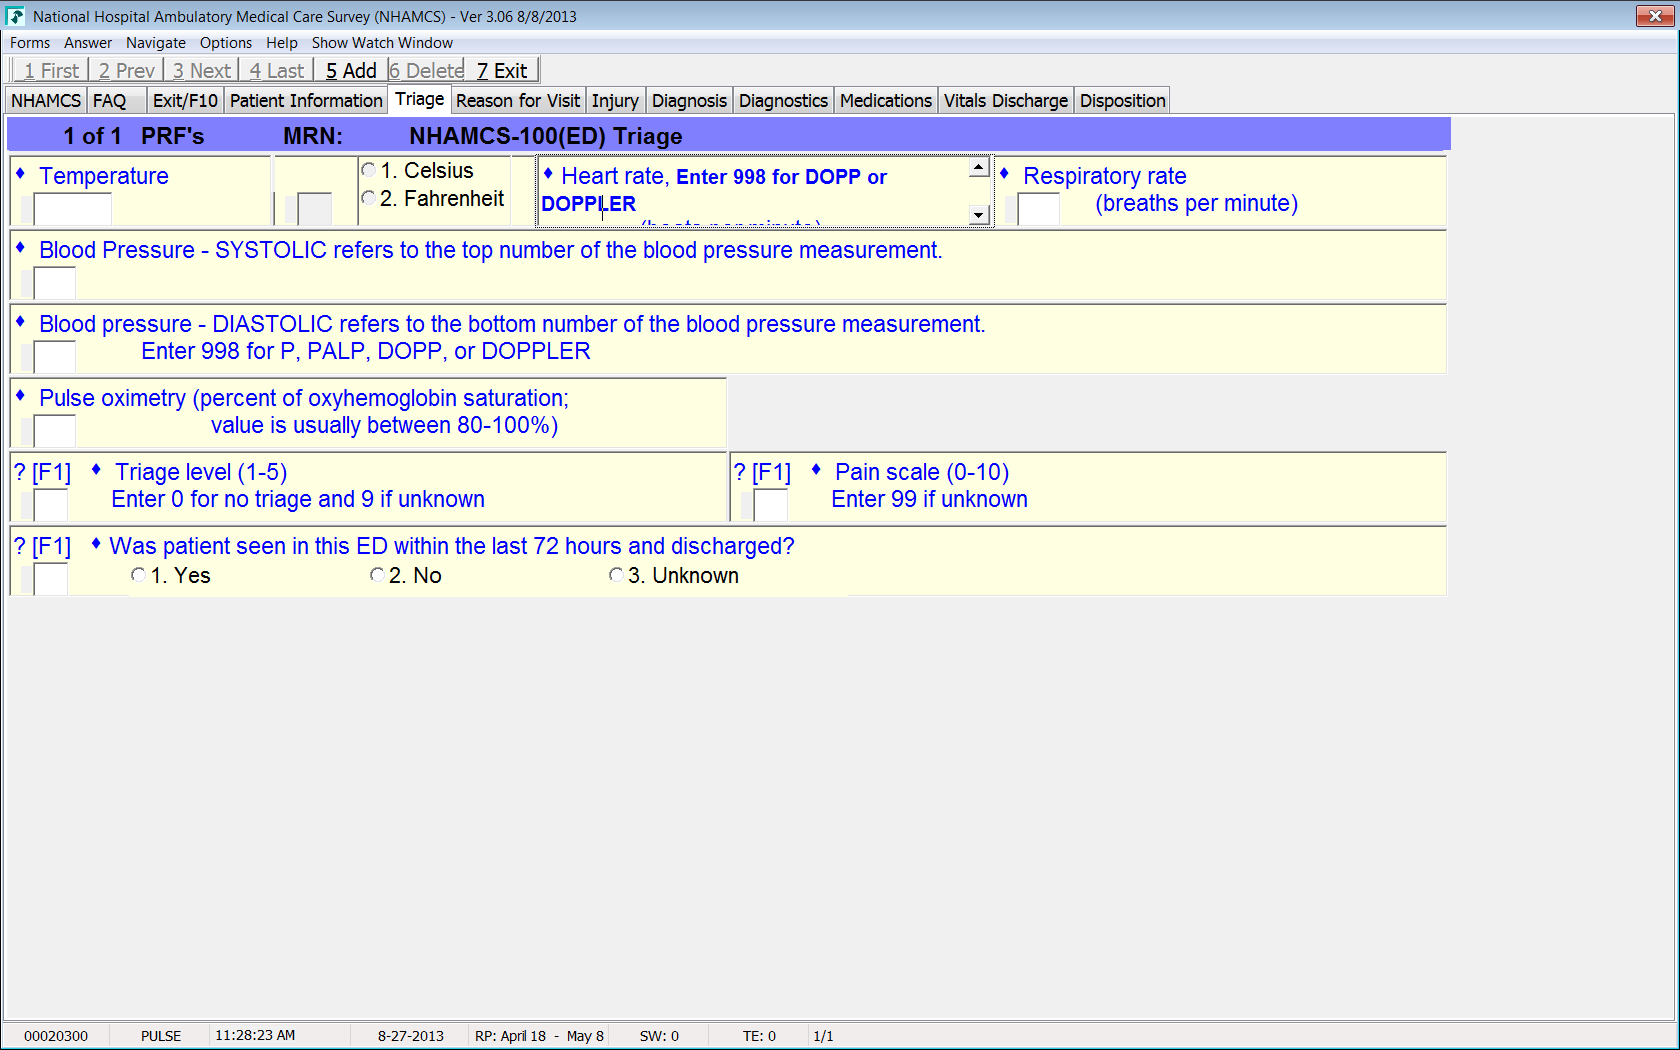Click the 00020300 case ID in status bar
The image size is (1680, 1050).
click(56, 1036)
